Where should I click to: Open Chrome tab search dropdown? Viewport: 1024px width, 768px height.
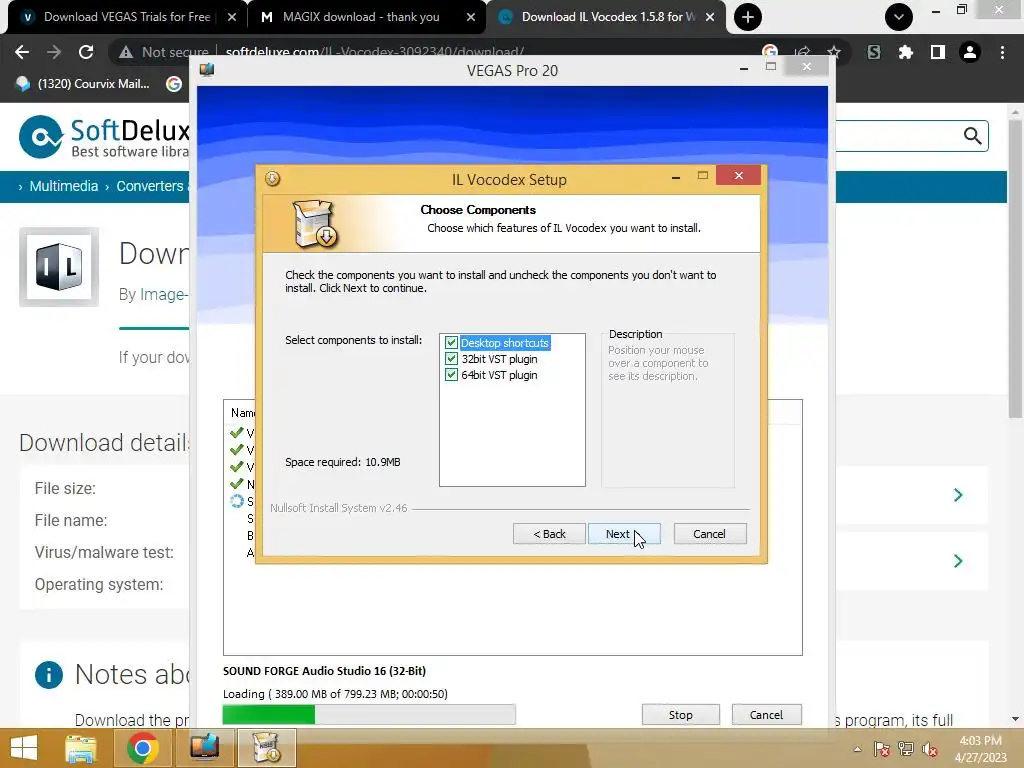(x=899, y=17)
